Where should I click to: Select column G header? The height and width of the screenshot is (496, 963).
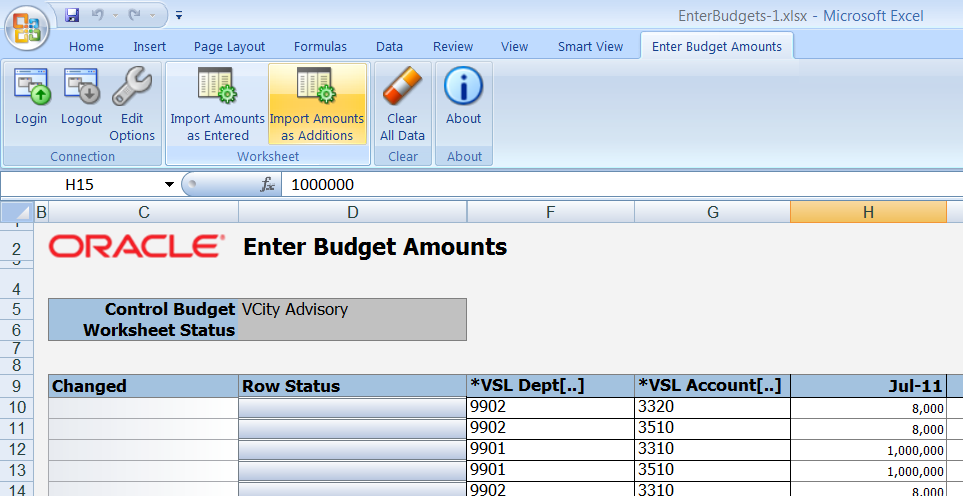[712, 212]
